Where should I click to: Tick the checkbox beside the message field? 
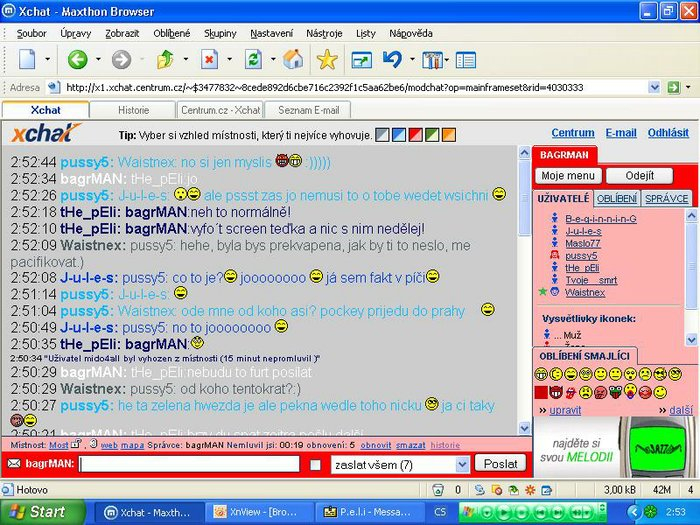(x=315, y=465)
